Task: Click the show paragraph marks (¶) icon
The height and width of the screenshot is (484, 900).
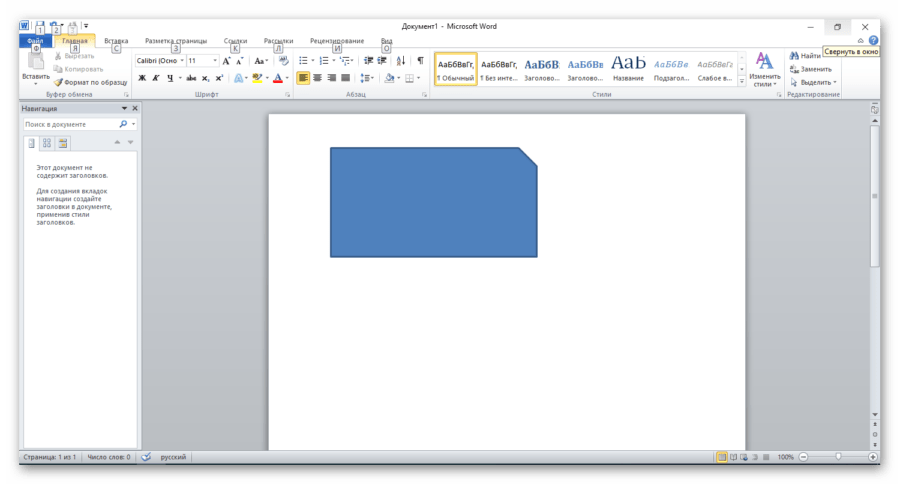Action: [420, 61]
